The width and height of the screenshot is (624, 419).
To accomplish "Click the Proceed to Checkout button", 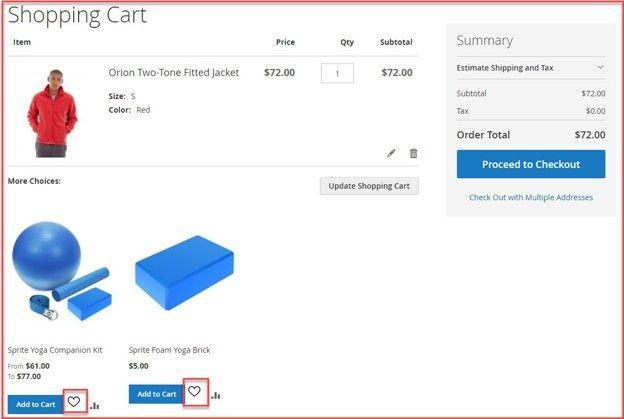I will [x=530, y=164].
